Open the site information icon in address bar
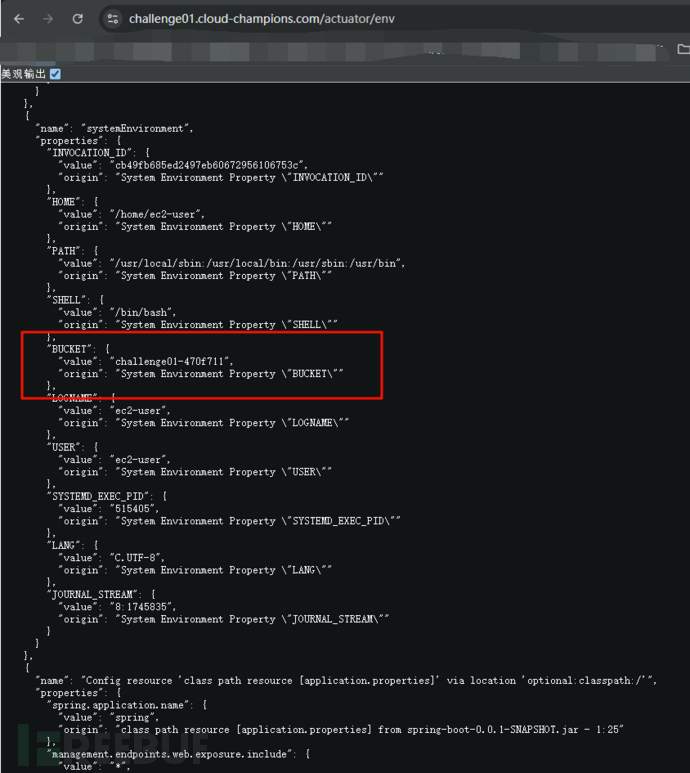690x773 pixels. [113, 19]
